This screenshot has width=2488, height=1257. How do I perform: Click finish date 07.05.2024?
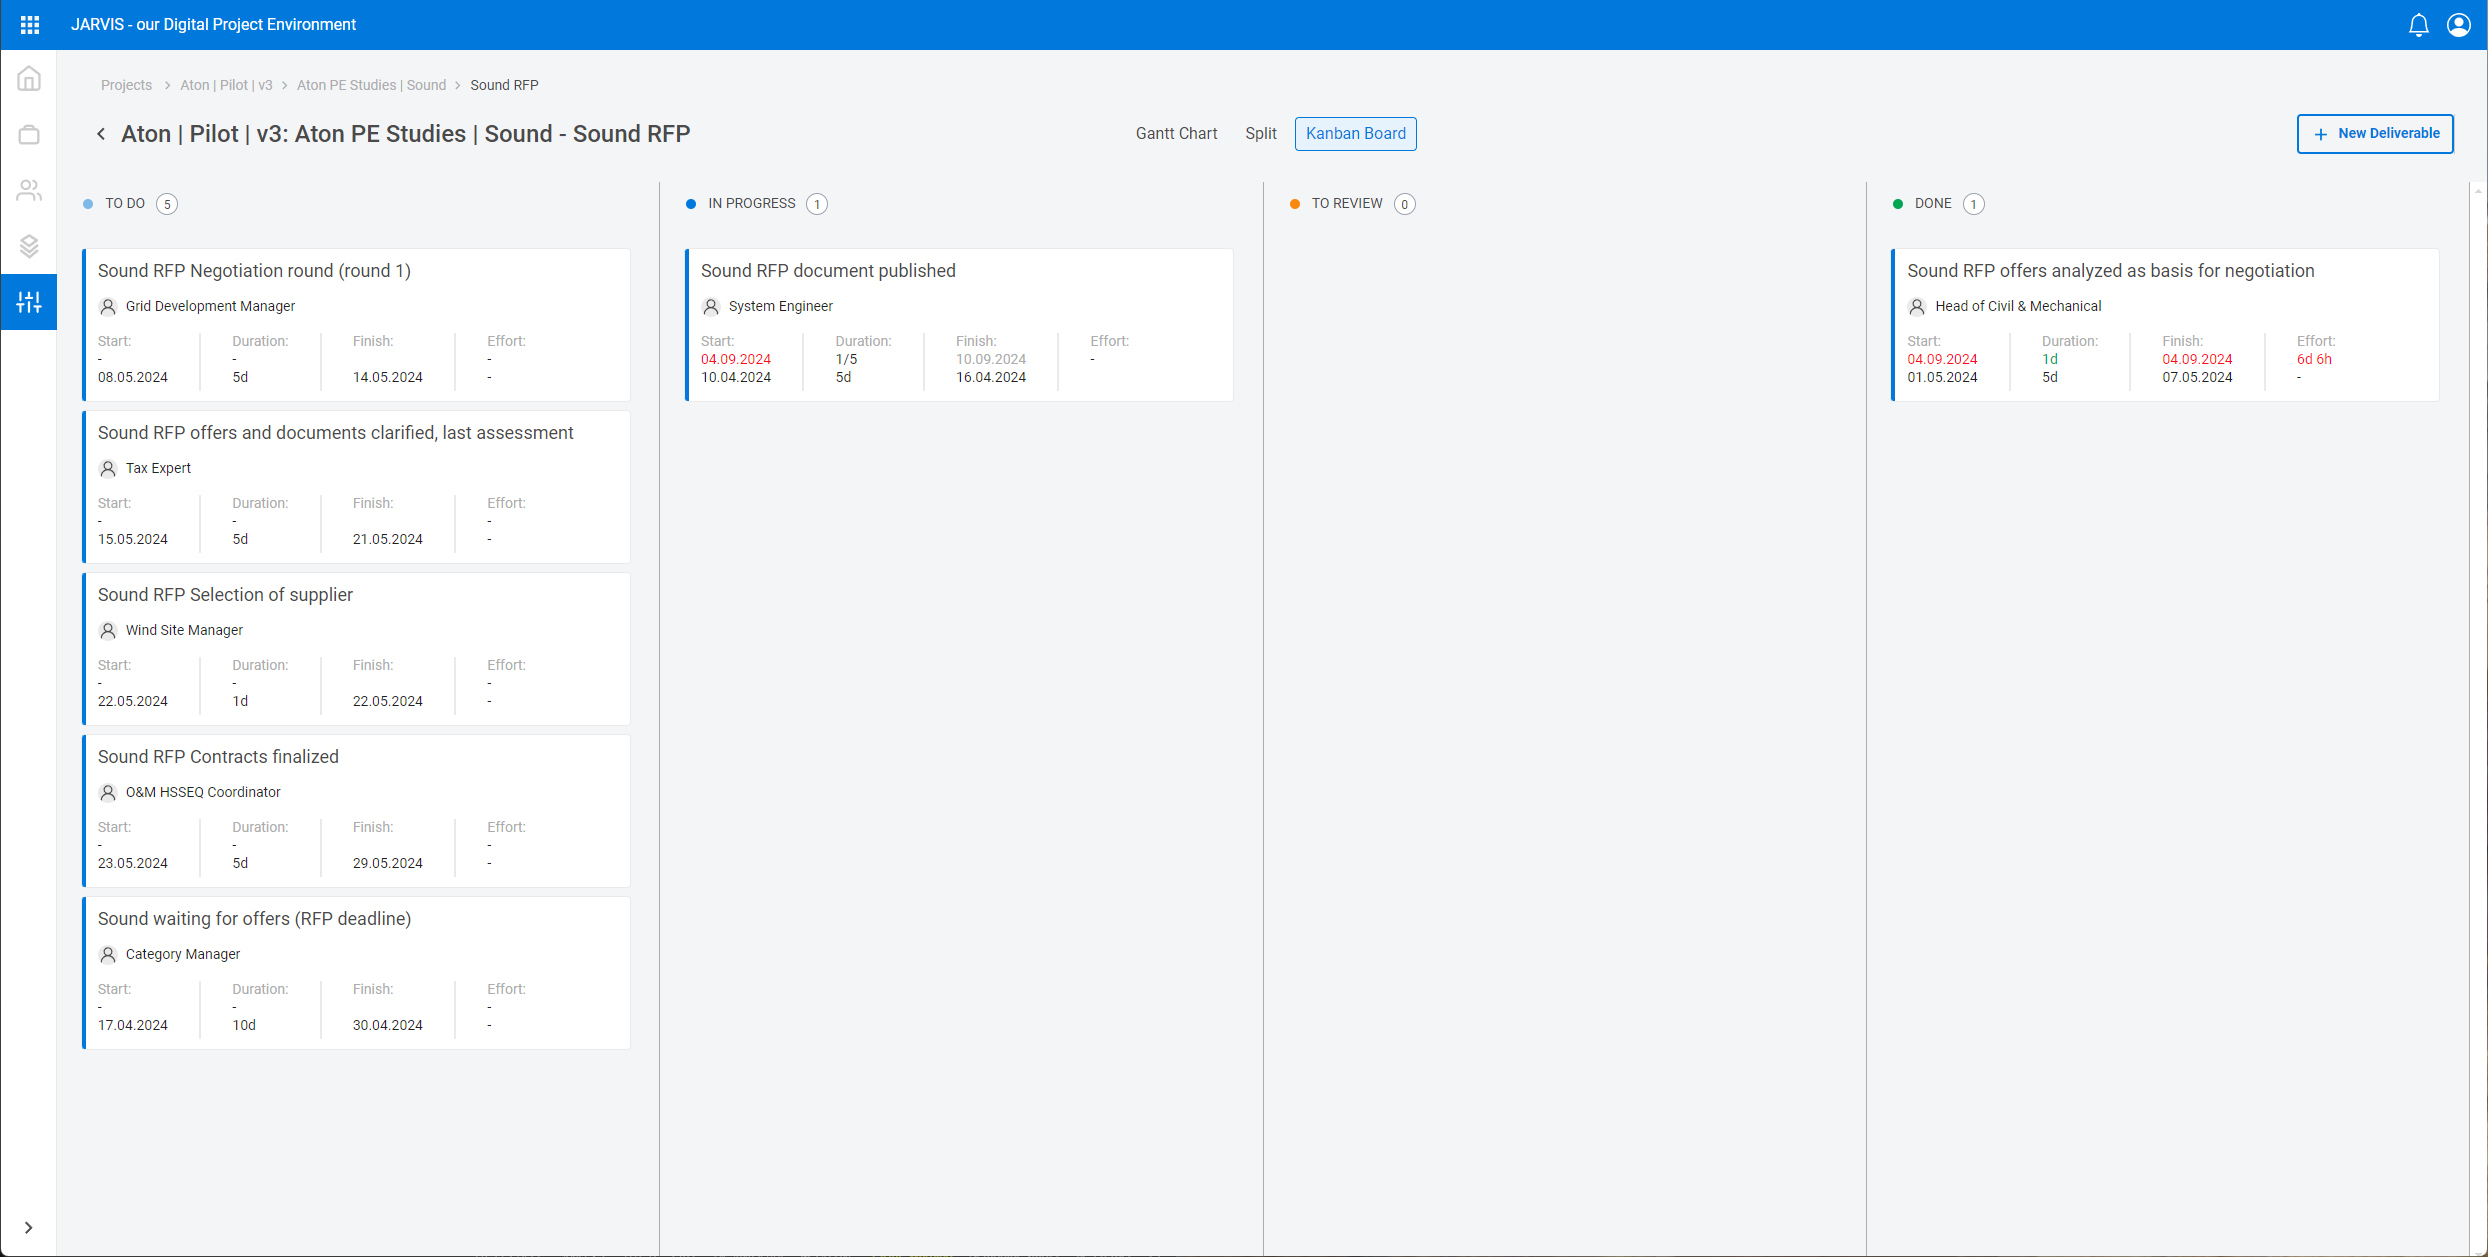click(2197, 377)
